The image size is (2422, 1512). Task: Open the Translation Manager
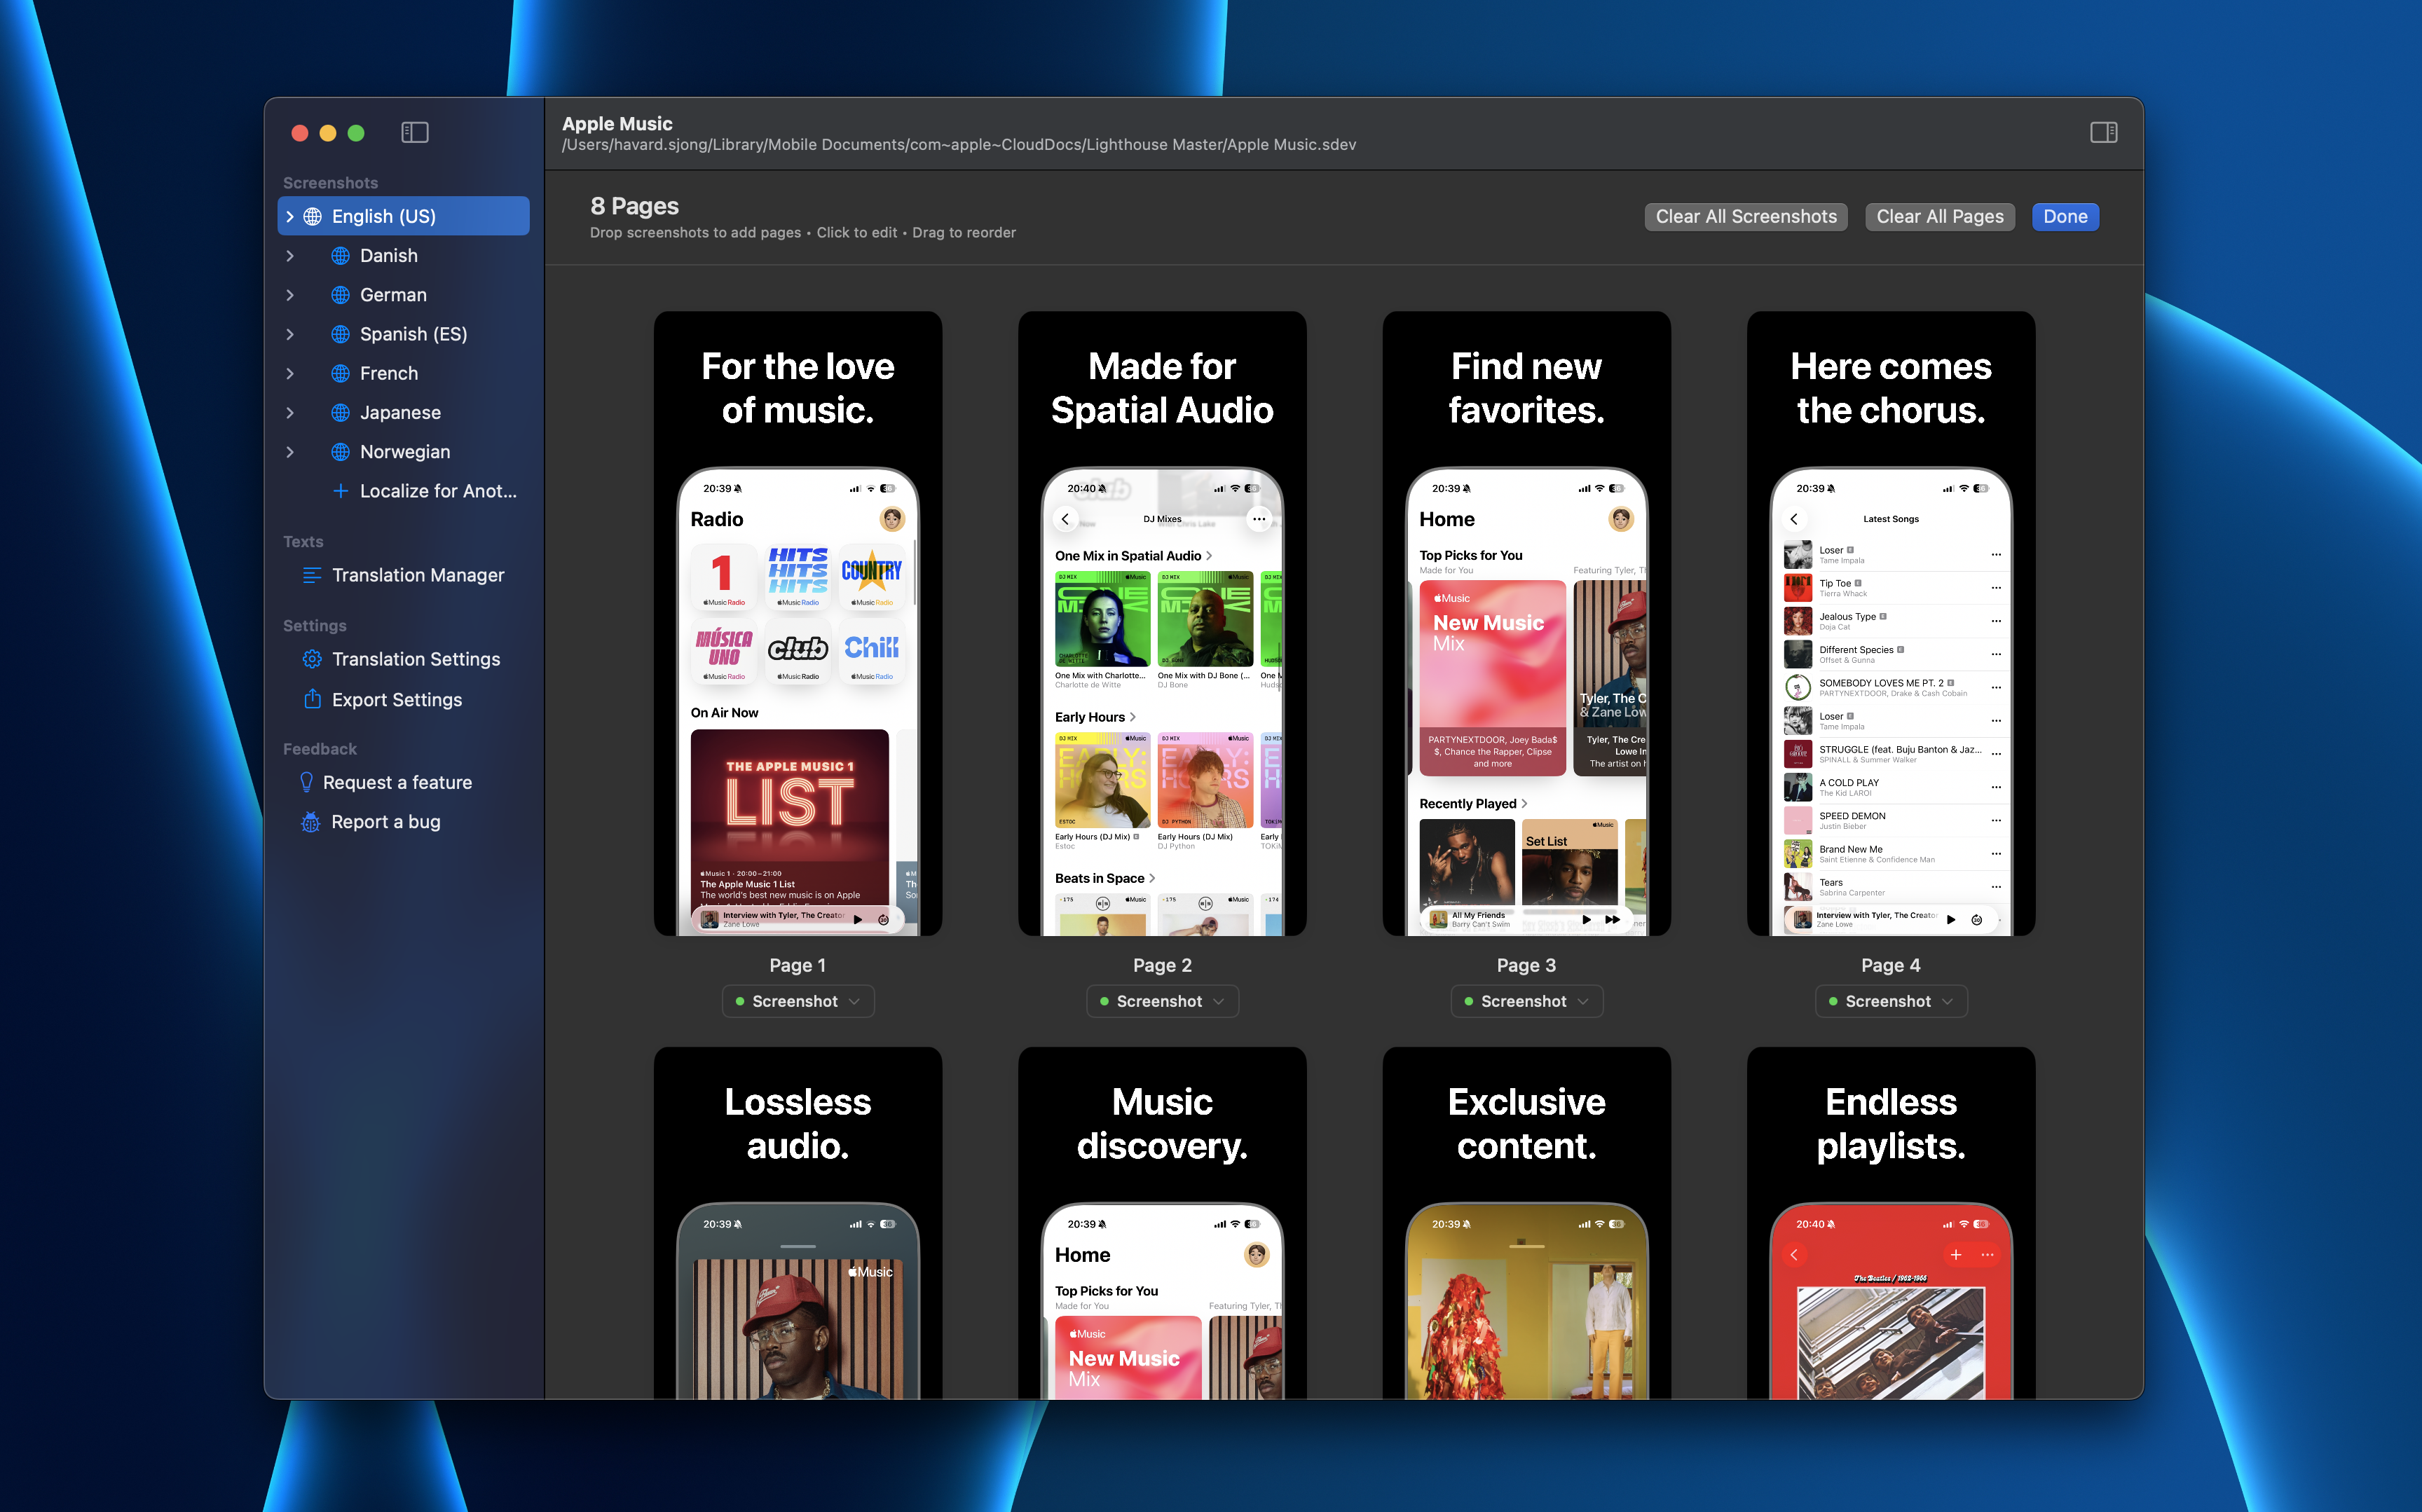417,575
